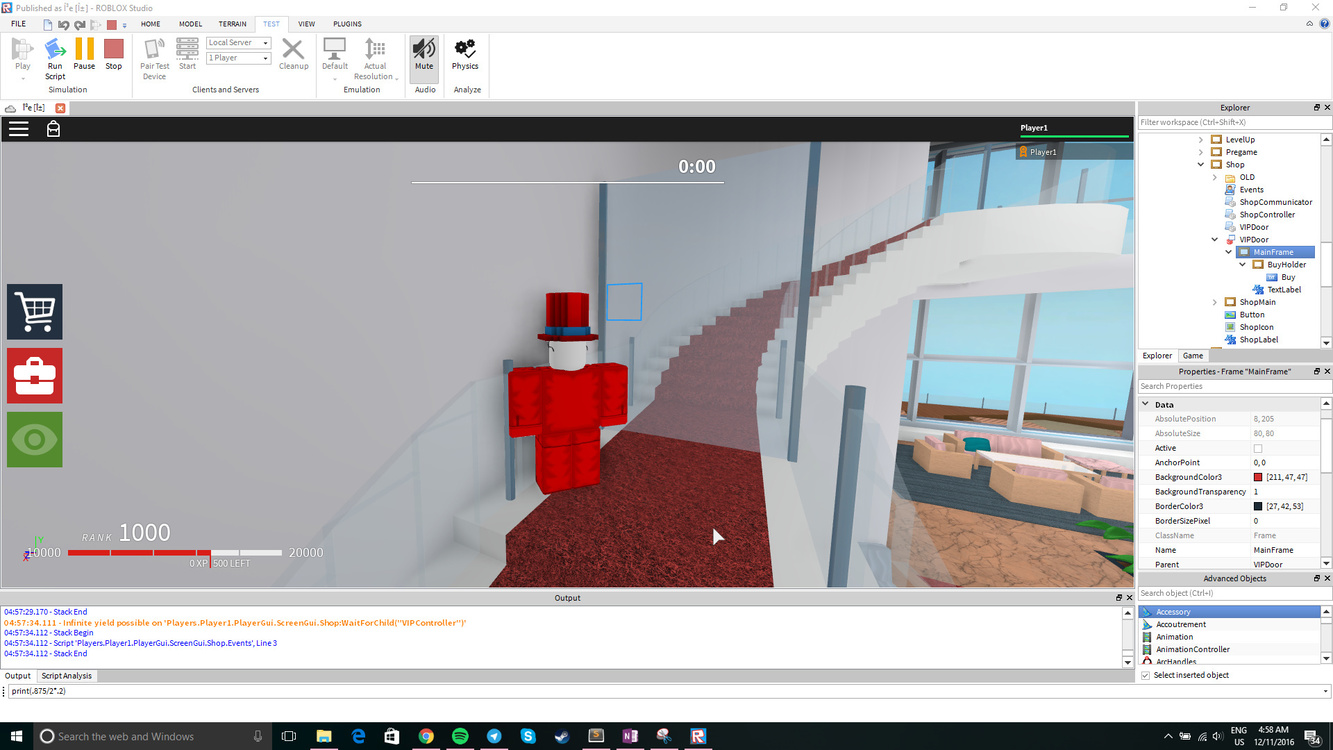Switch to the HOME ribbon tab
The width and height of the screenshot is (1333, 750).
coord(150,24)
